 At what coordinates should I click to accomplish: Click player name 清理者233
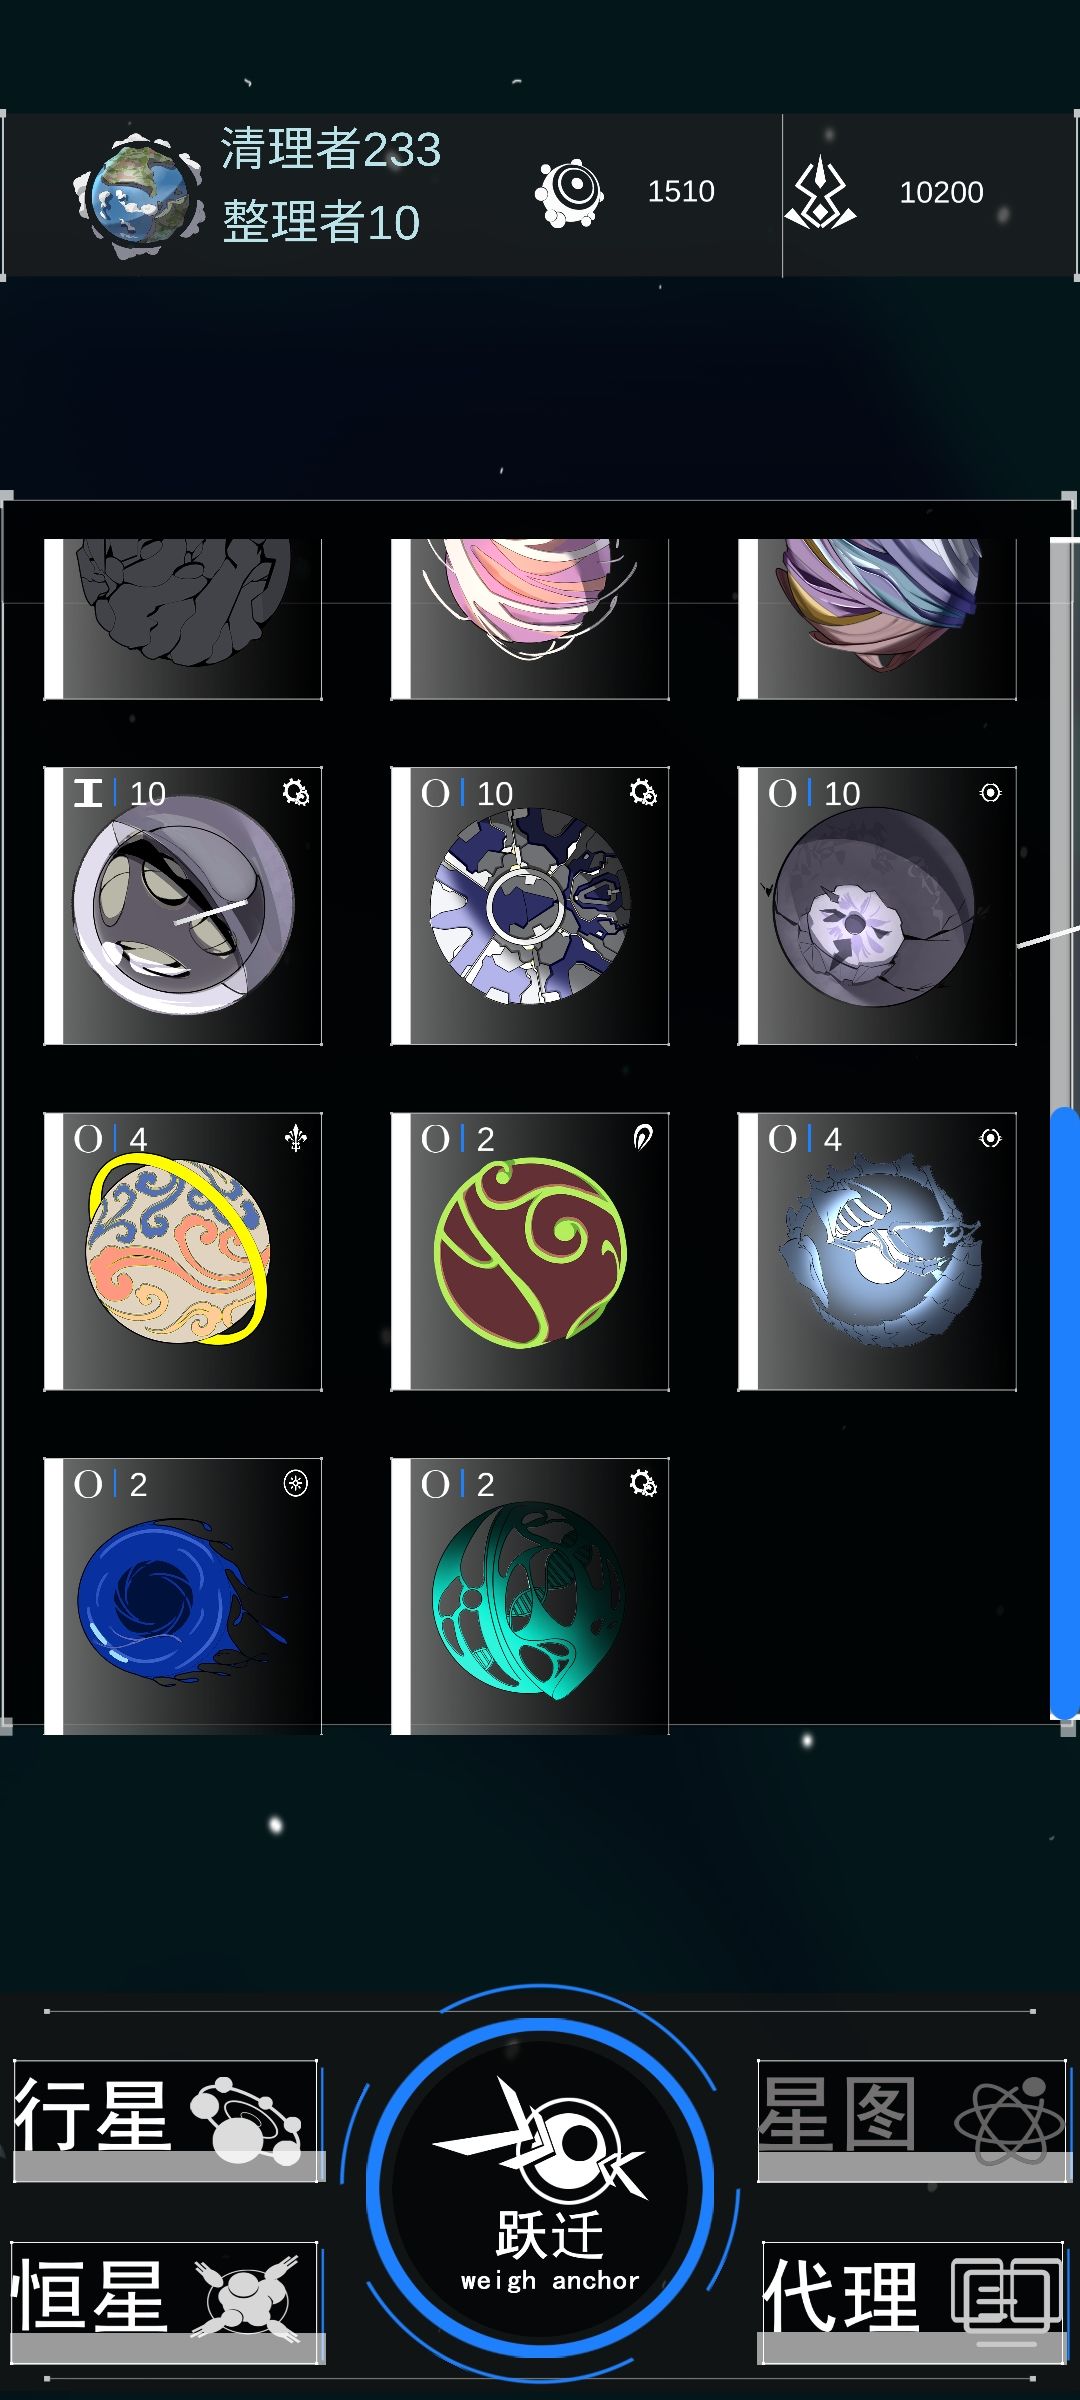[331, 149]
